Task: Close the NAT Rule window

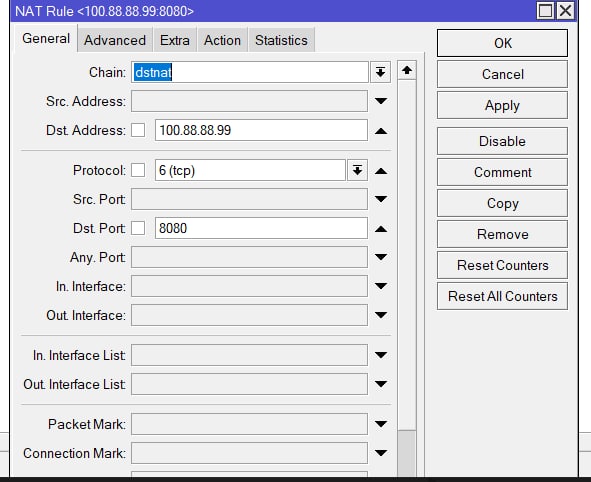Action: click(565, 11)
